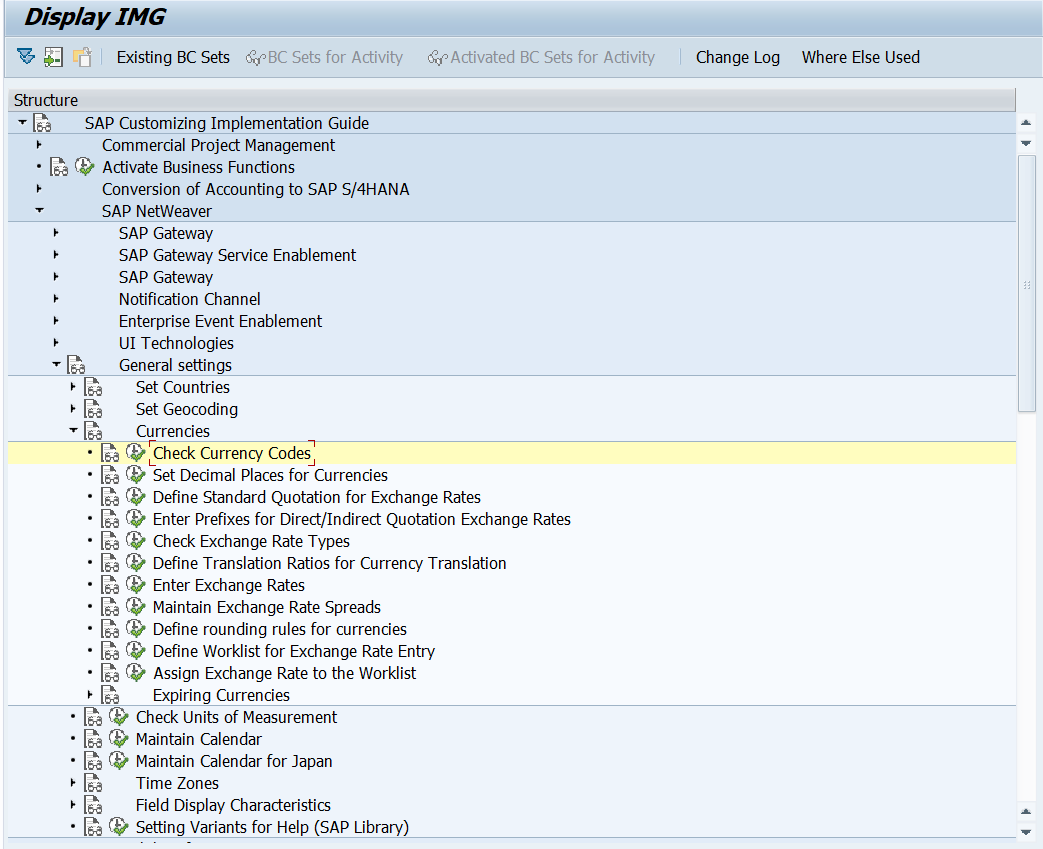Screen dimensions: 1043x849
Task: Expand SAP Gateway Service Enablement node
Action: tap(56, 254)
